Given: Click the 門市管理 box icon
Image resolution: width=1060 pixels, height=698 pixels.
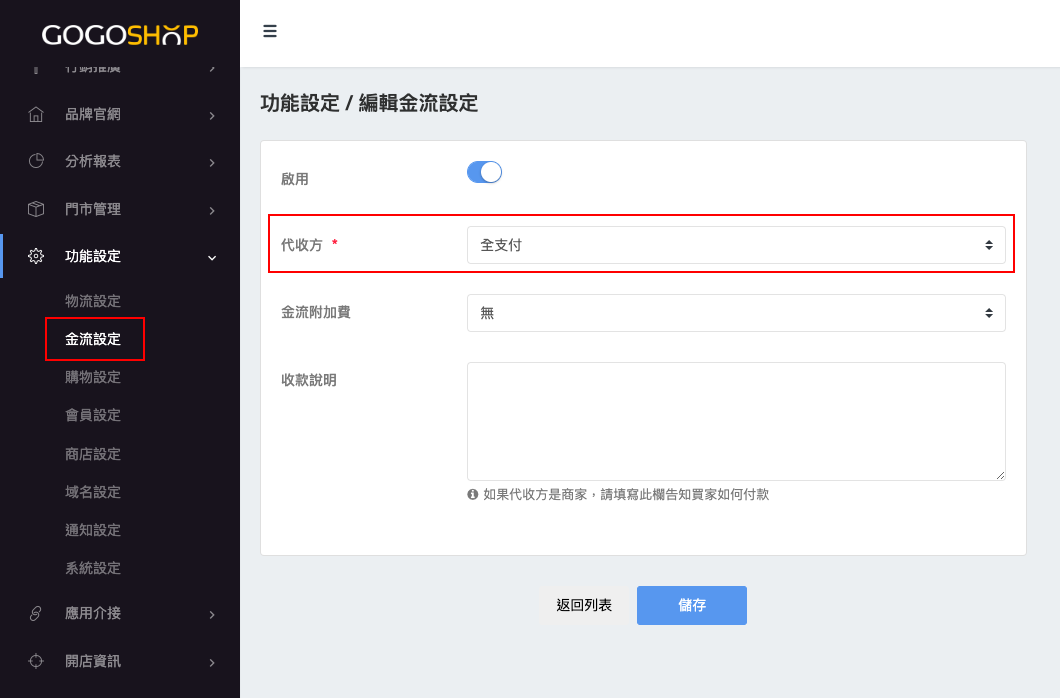Looking at the screenshot, I should (36, 209).
